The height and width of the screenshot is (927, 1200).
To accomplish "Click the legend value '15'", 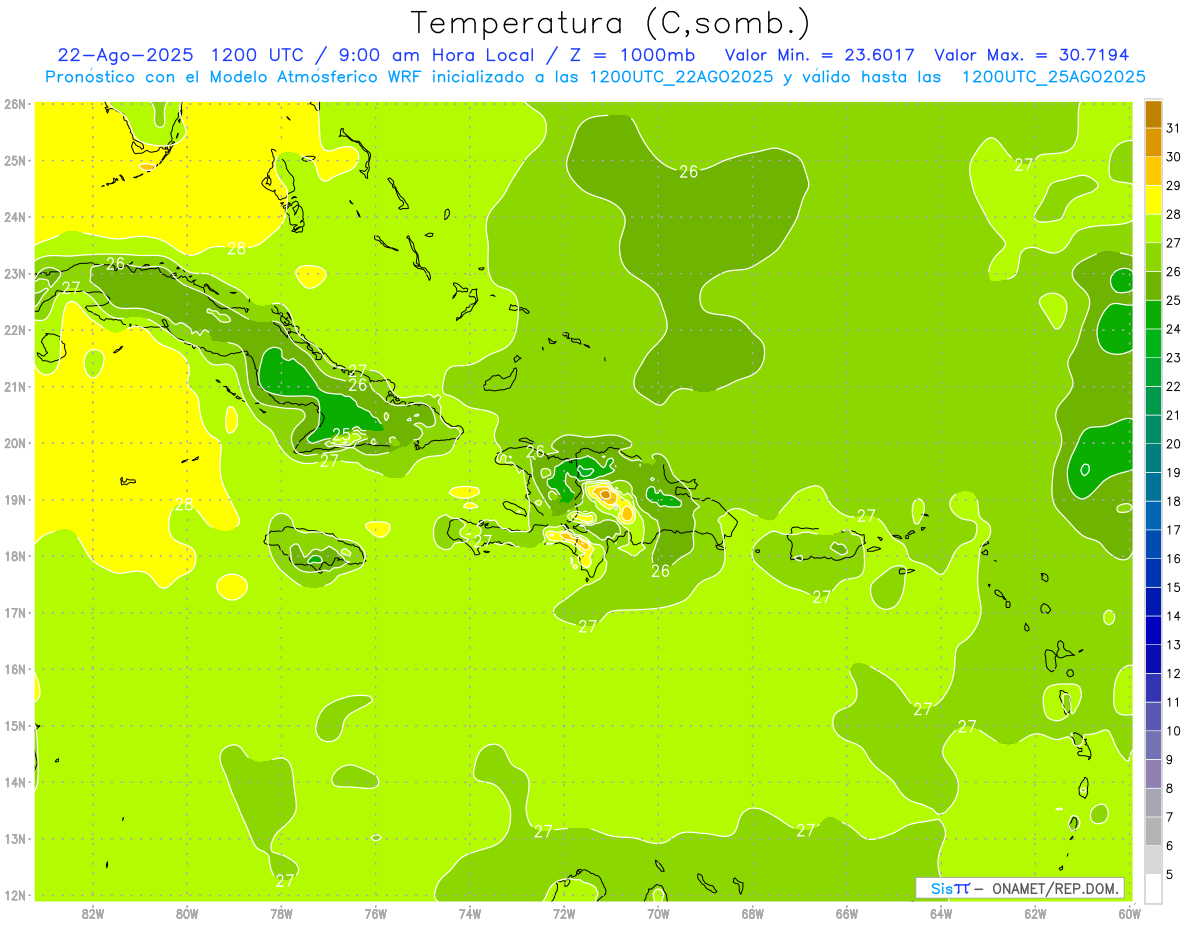I will [x=1174, y=587].
